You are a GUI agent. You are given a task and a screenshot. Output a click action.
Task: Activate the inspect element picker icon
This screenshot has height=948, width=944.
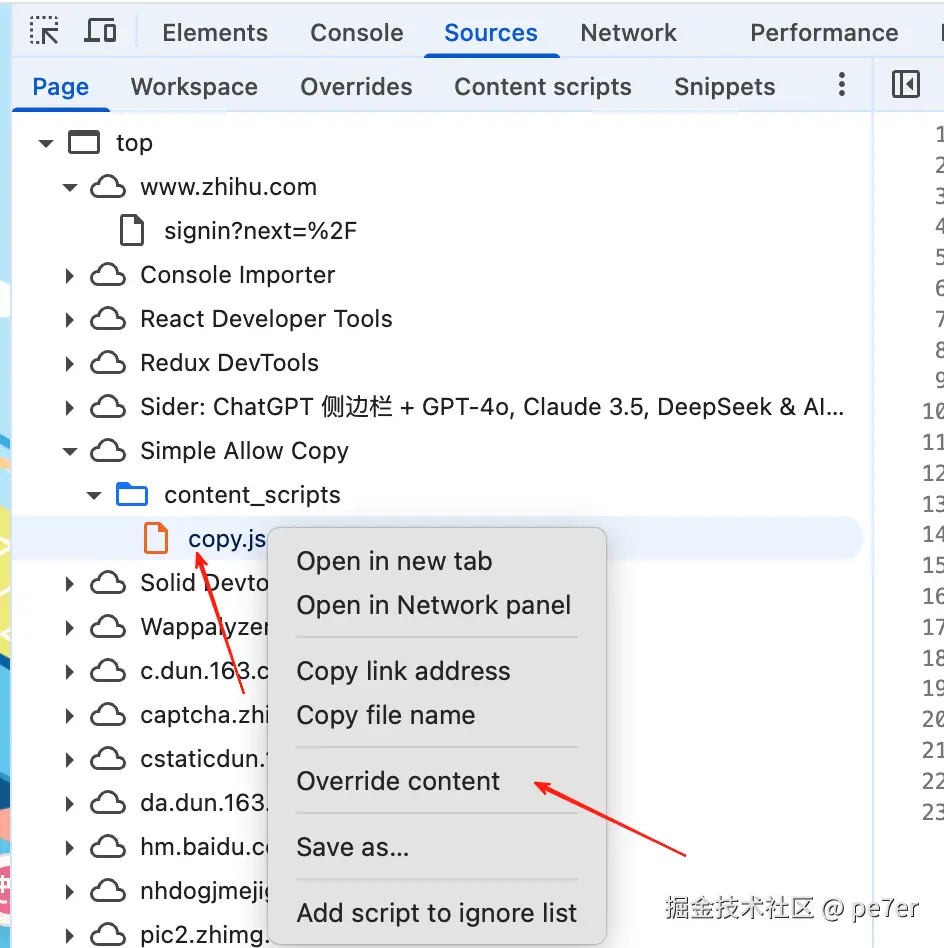click(44, 31)
